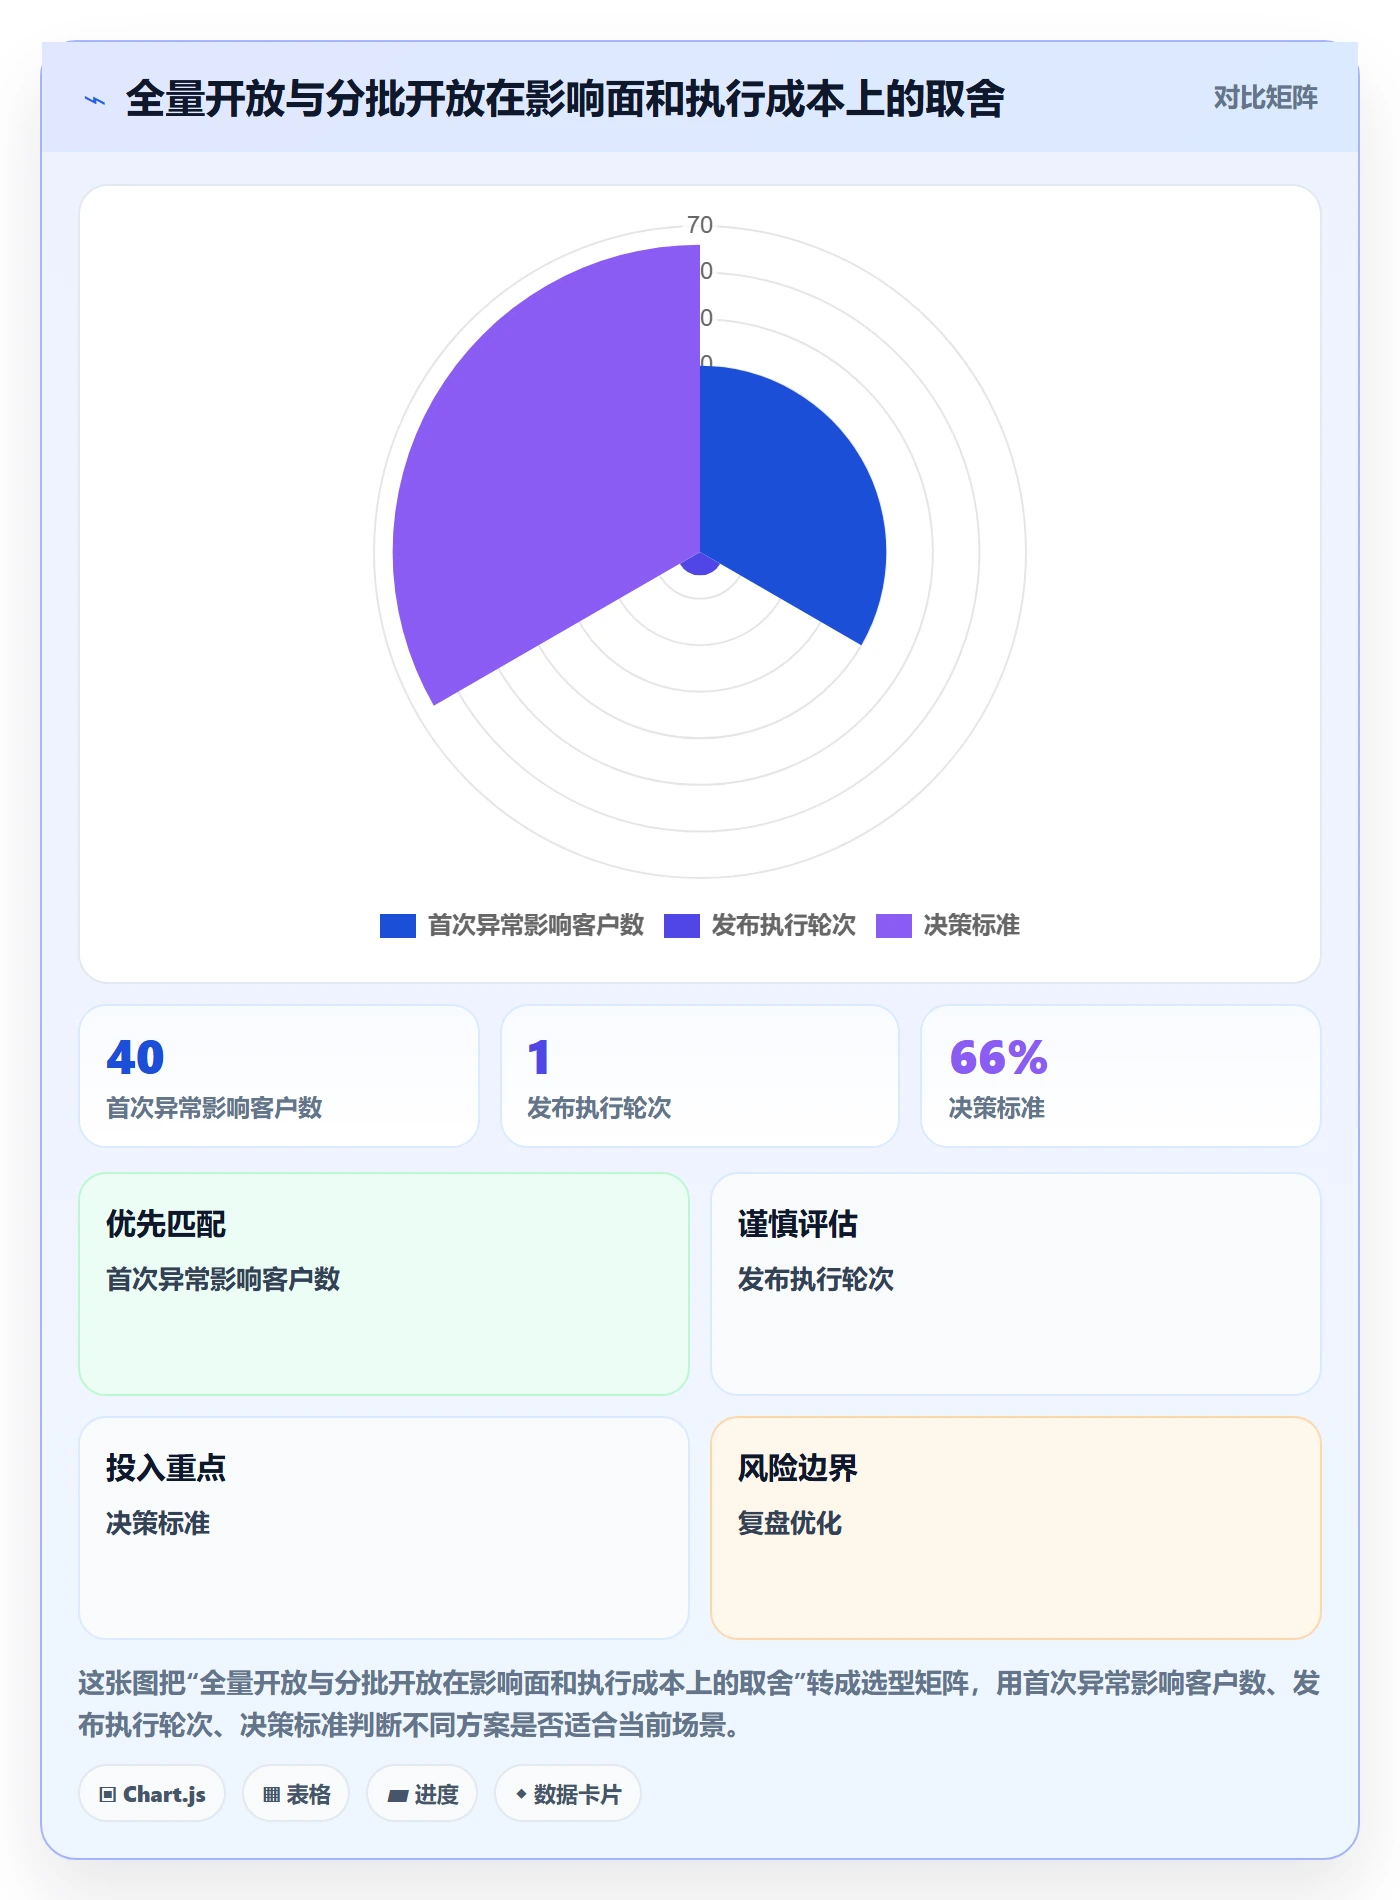Click 首次异常影响客户数 caption under 40
Image resolution: width=1400 pixels, height=1900 pixels.
pos(214,1108)
